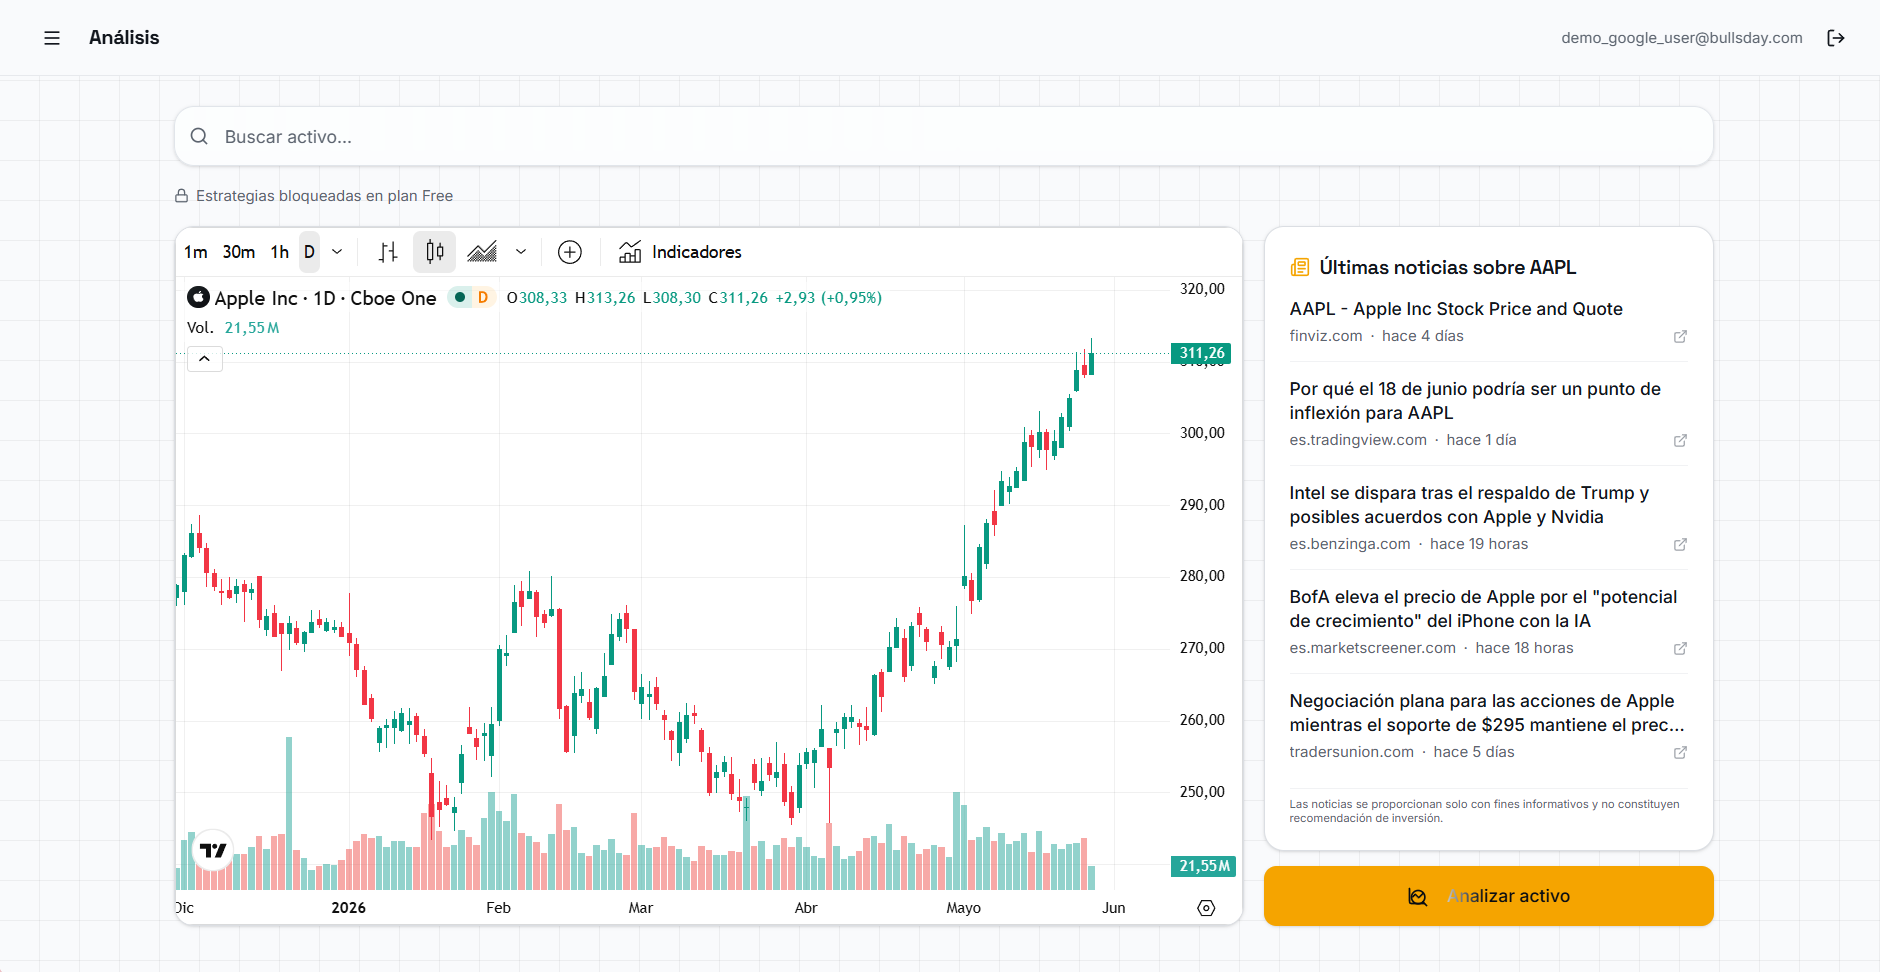Click the Análisis page title

coord(124,38)
